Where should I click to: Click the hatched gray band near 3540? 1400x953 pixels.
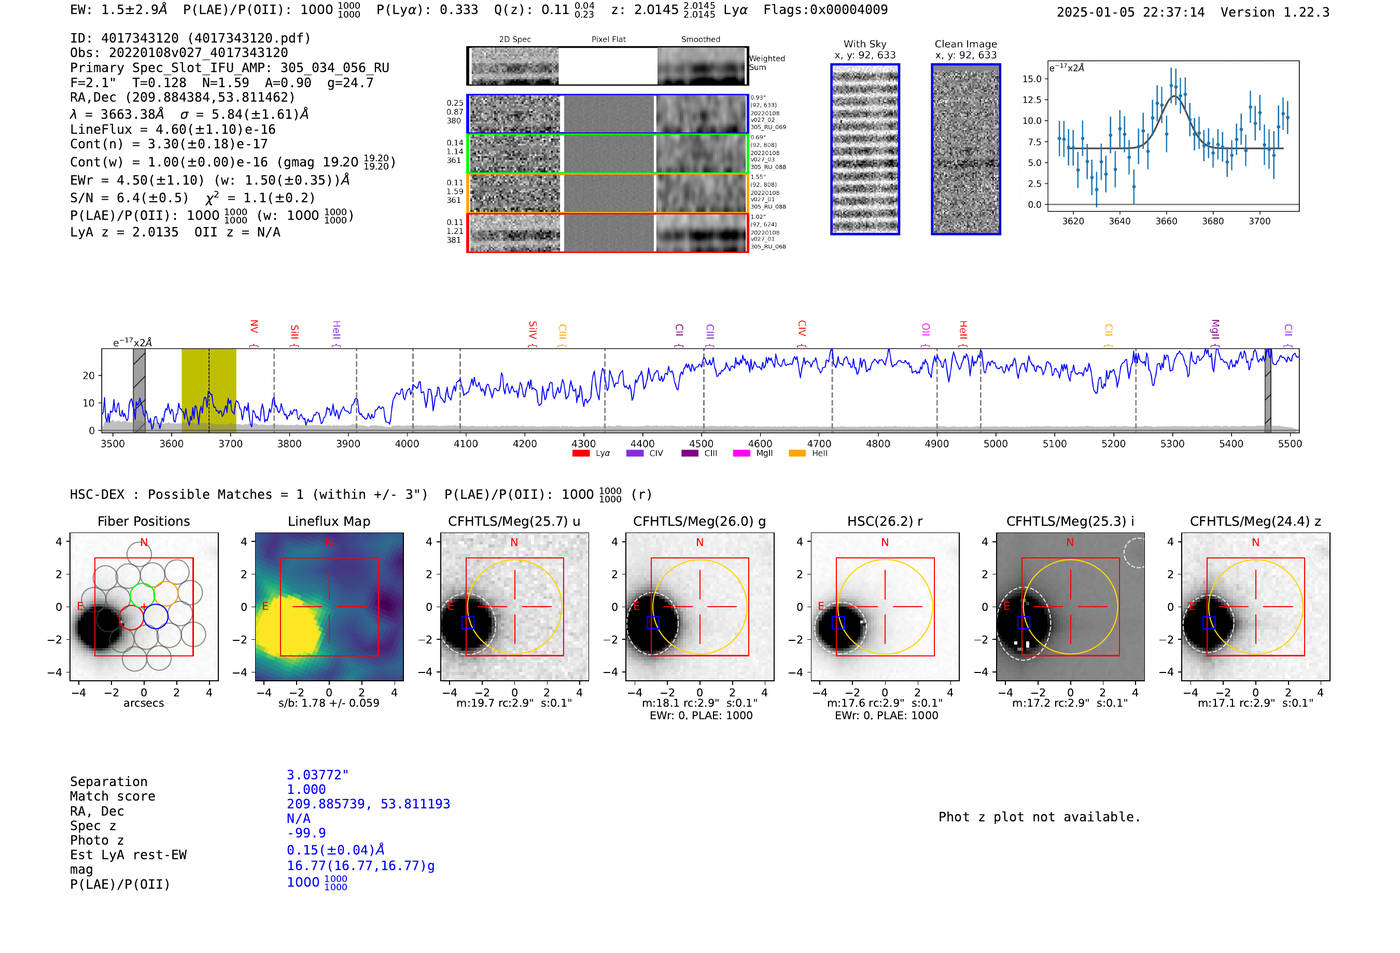pyautogui.click(x=139, y=390)
